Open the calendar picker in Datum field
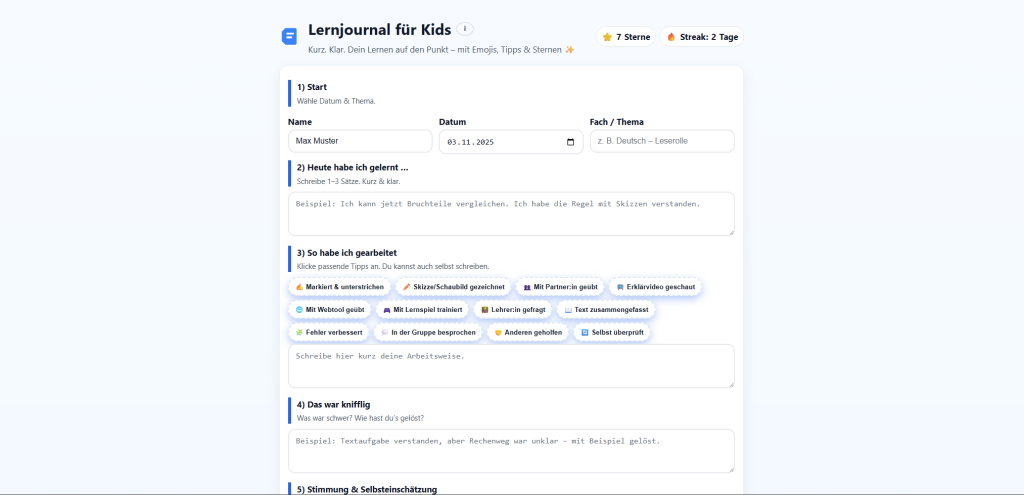 (x=571, y=142)
